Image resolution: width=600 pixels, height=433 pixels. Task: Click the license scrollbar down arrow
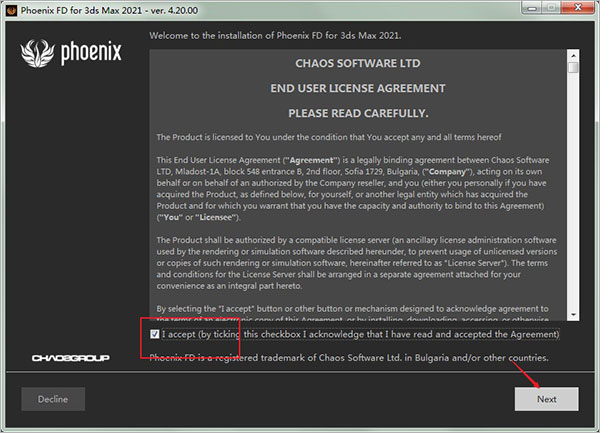pyautogui.click(x=573, y=314)
